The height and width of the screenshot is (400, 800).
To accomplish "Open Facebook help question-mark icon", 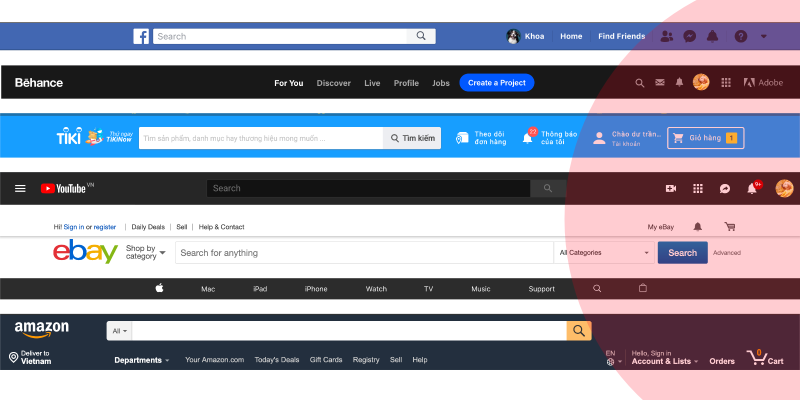I will 741,36.
